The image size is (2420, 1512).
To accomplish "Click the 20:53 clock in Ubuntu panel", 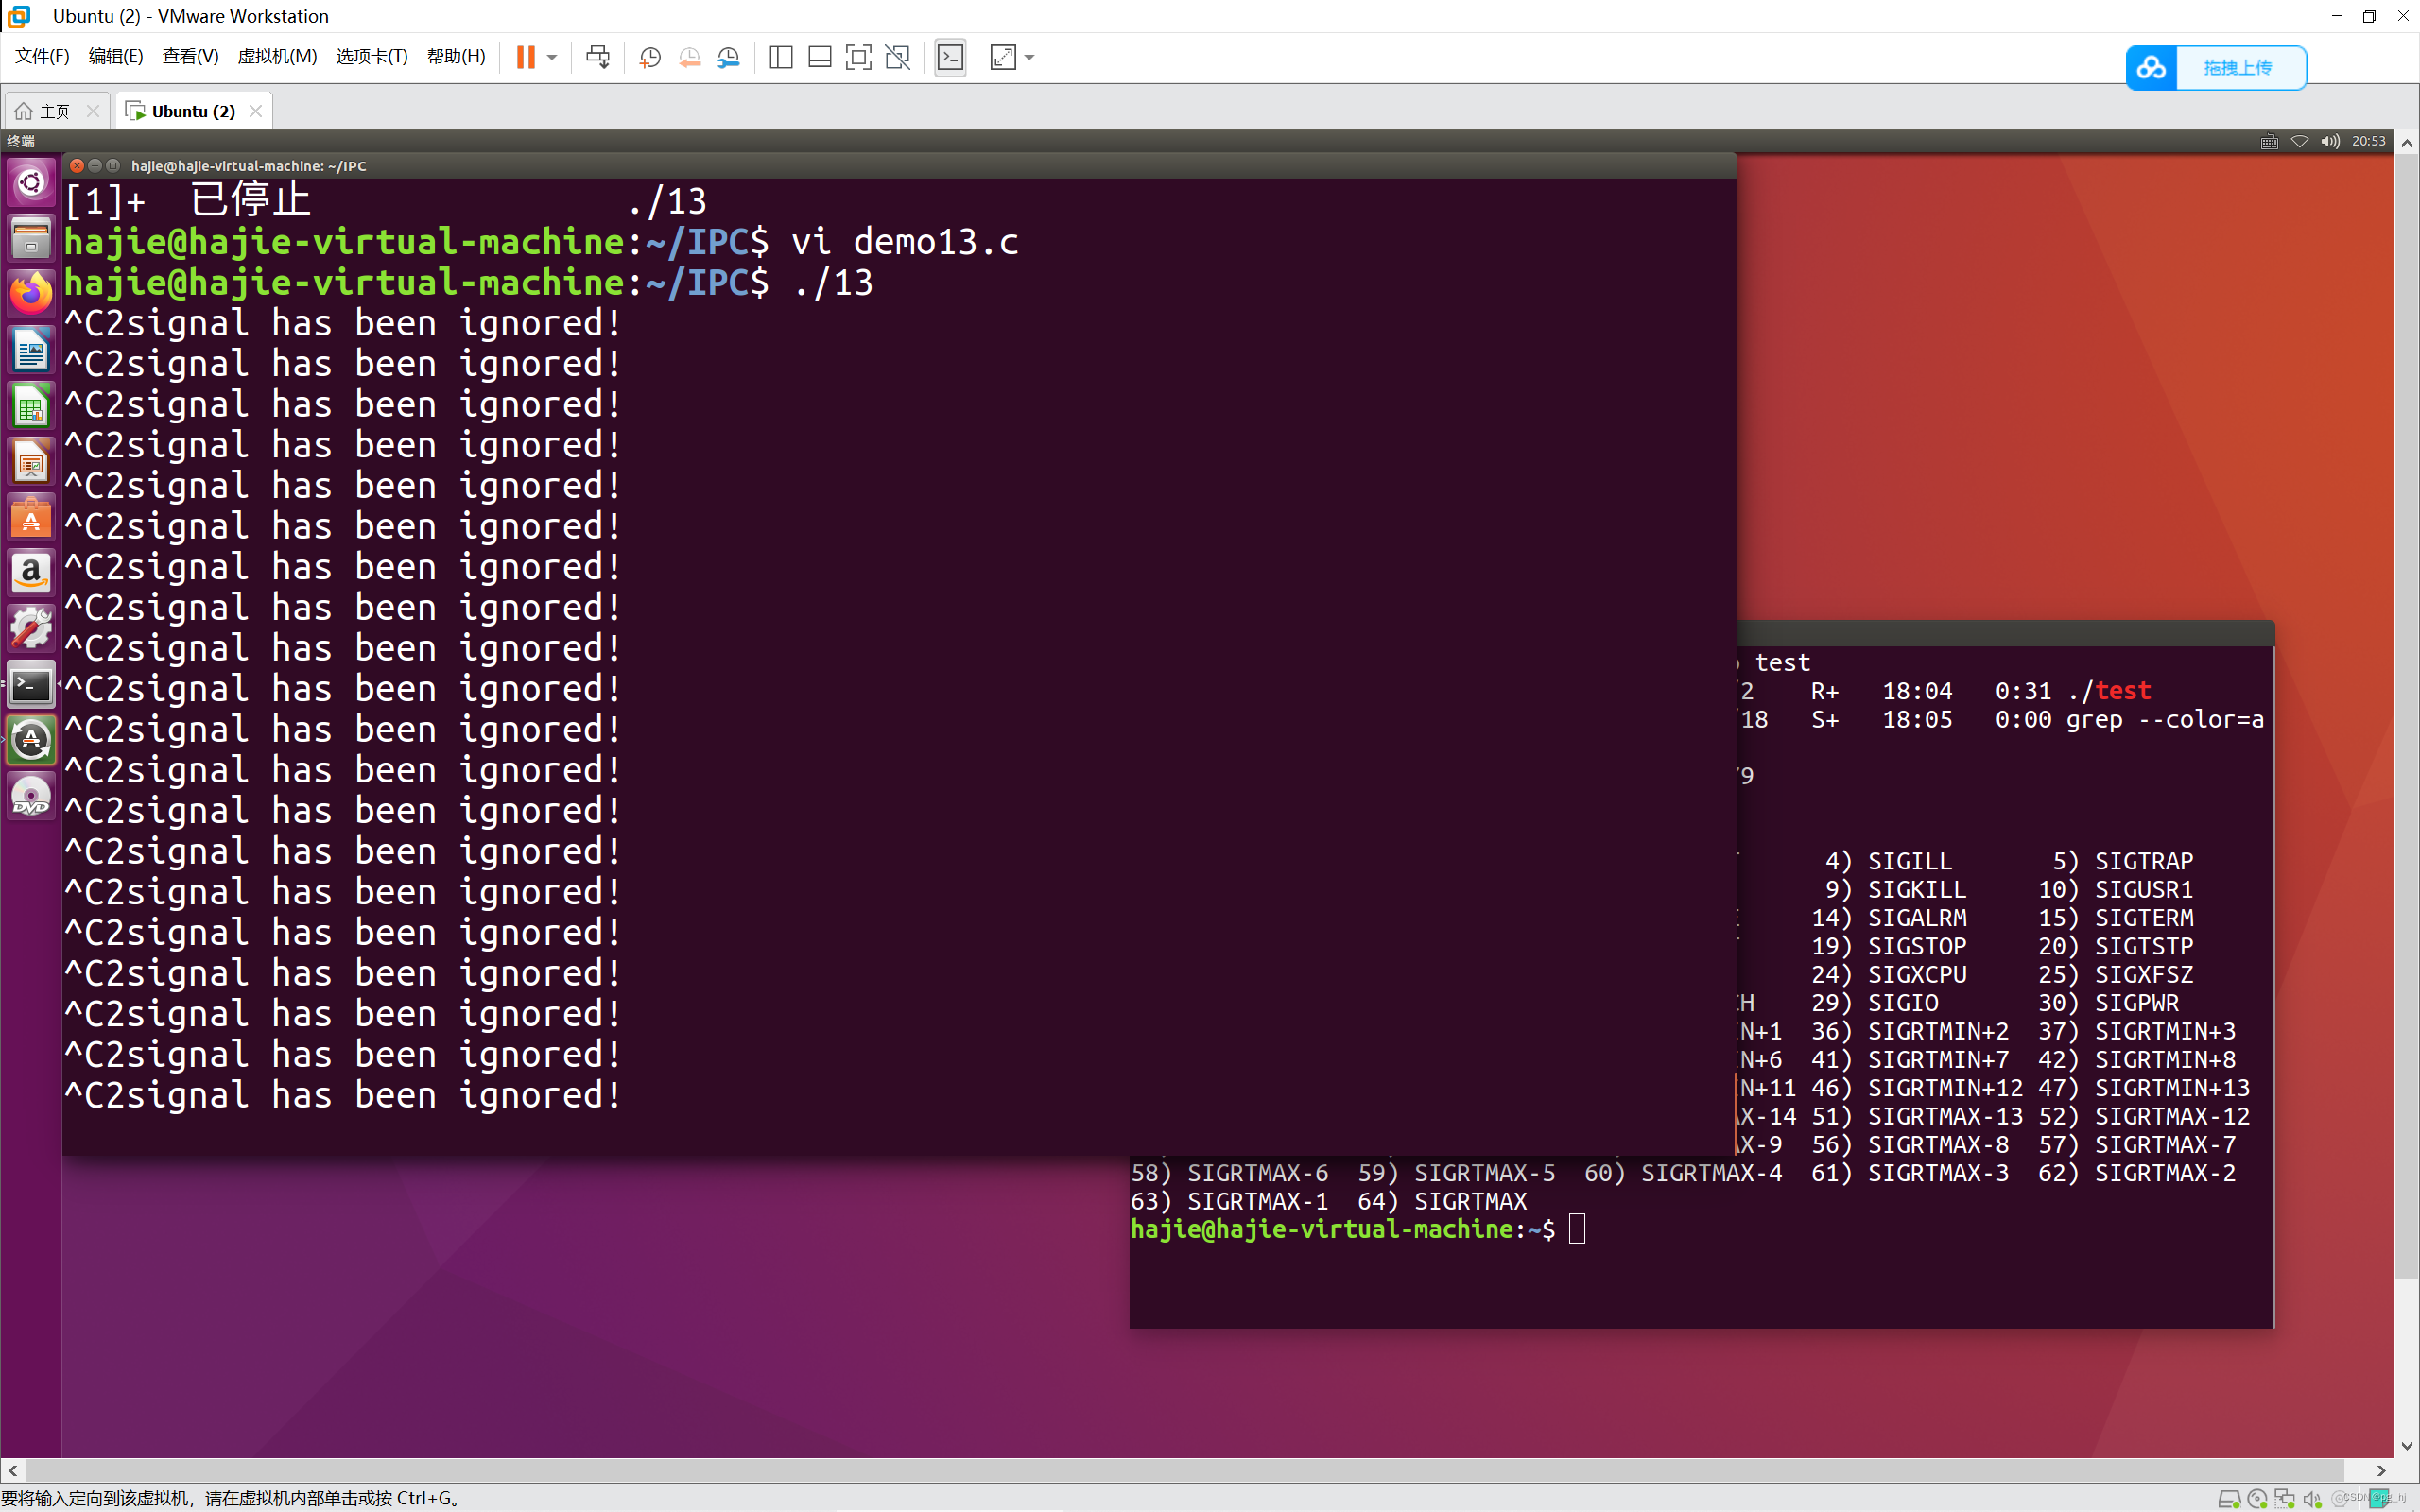I will click(2368, 141).
